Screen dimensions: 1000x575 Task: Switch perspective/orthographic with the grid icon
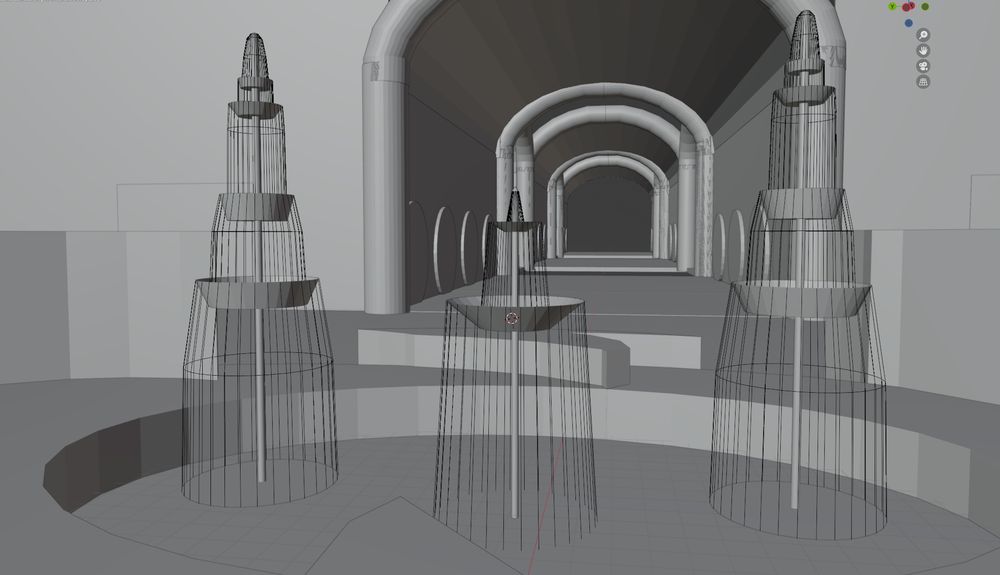tap(922, 82)
